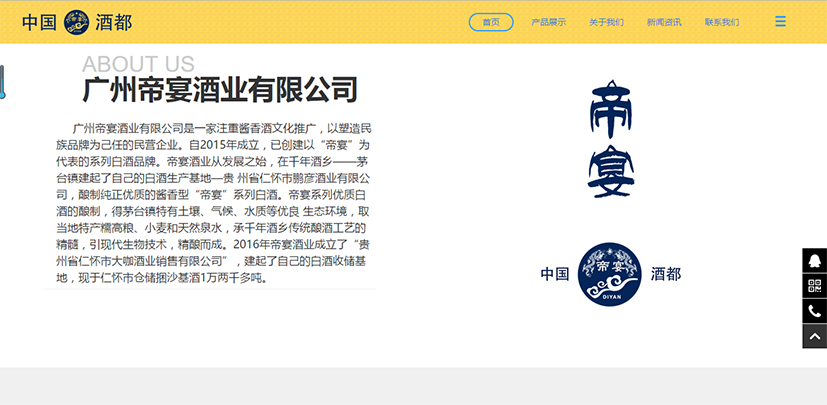Click the back-to-top arrow icon
The image size is (827, 405).
click(x=815, y=336)
